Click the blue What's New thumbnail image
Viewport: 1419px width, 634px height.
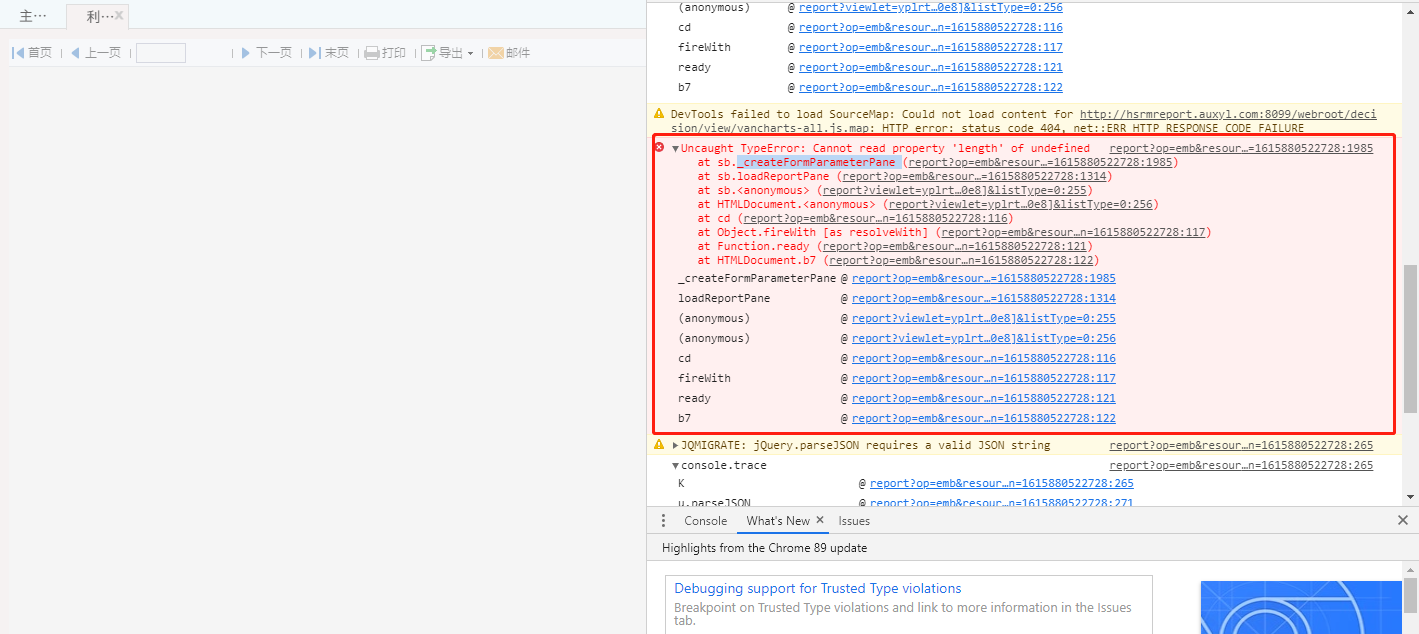(x=1300, y=607)
